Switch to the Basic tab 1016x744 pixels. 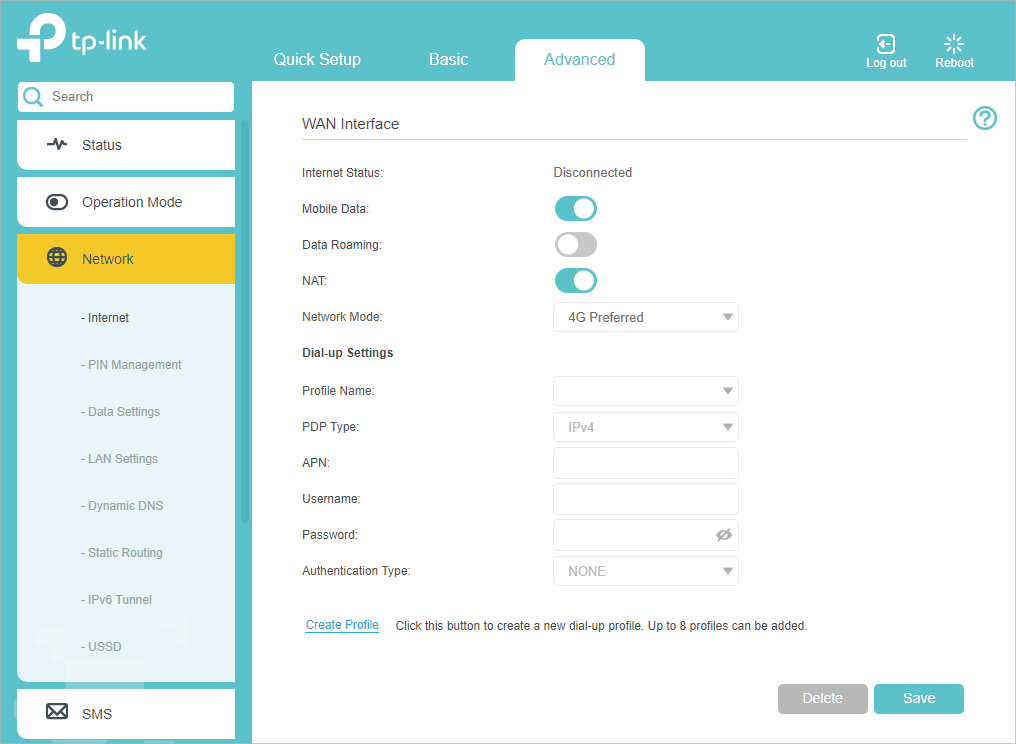coord(448,60)
